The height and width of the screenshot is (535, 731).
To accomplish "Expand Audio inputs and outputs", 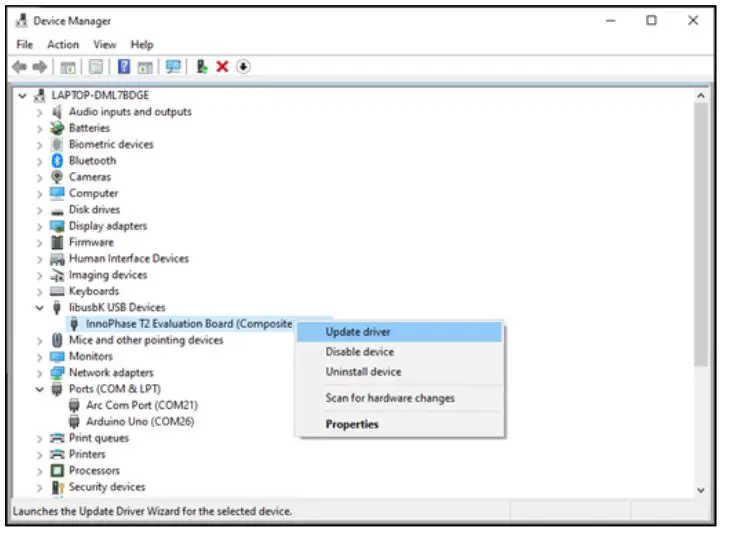I will coord(40,112).
